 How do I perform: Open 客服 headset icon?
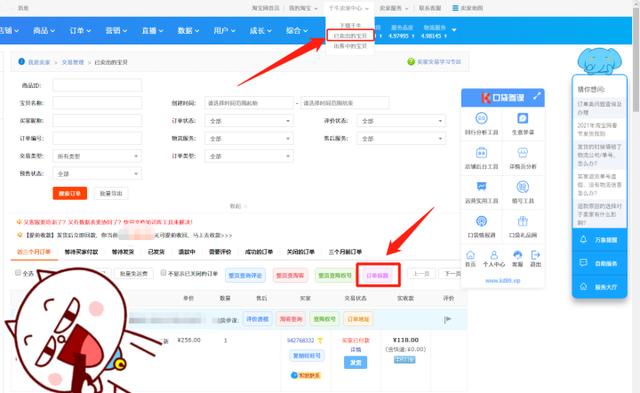[x=517, y=255]
